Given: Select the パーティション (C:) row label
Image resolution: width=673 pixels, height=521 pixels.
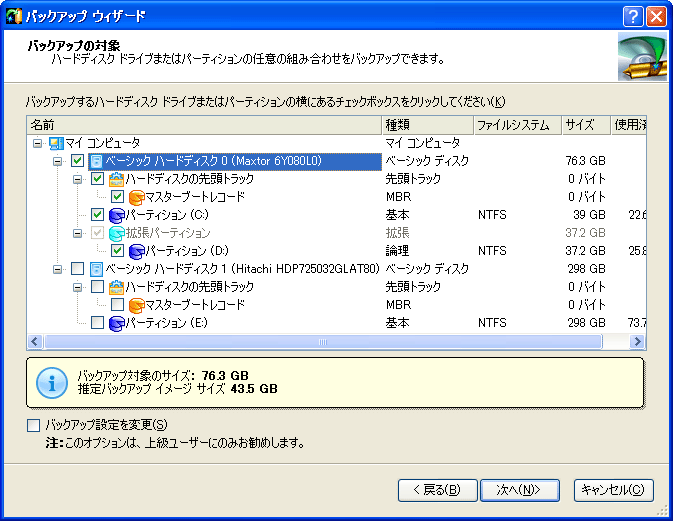Looking at the screenshot, I should coord(167,215).
